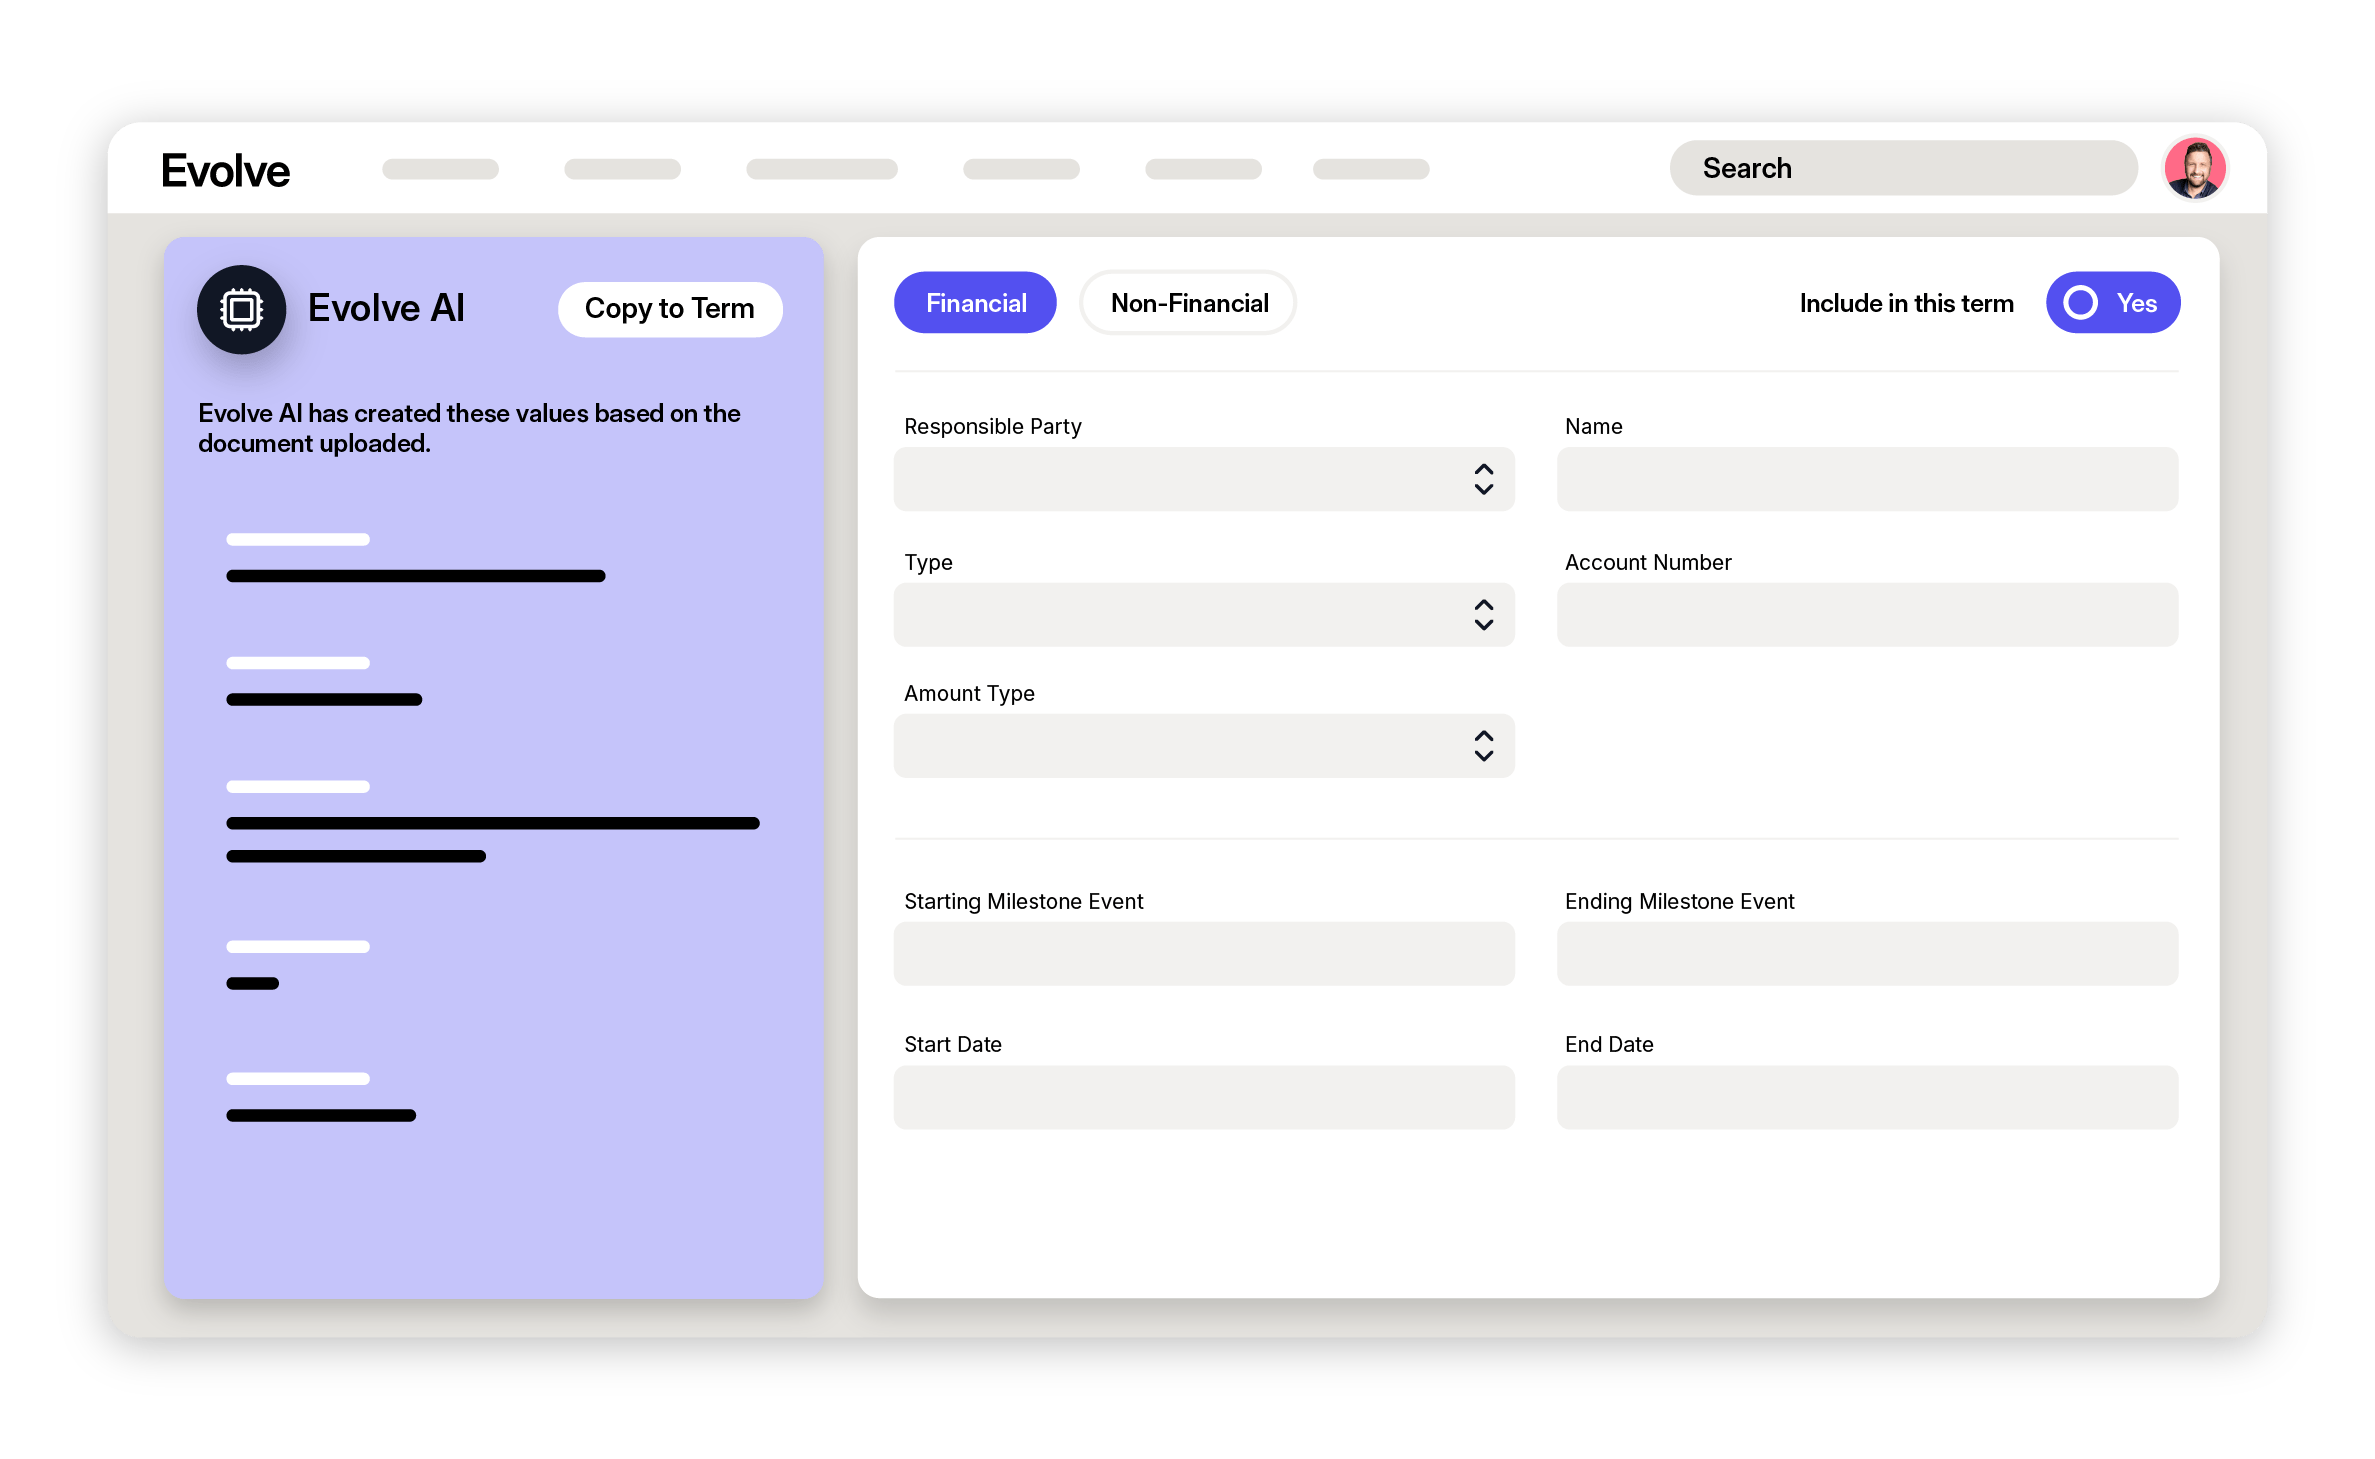Click the first navigation placeholder item
The width and height of the screenshot is (2375, 1459).
pos(440,169)
